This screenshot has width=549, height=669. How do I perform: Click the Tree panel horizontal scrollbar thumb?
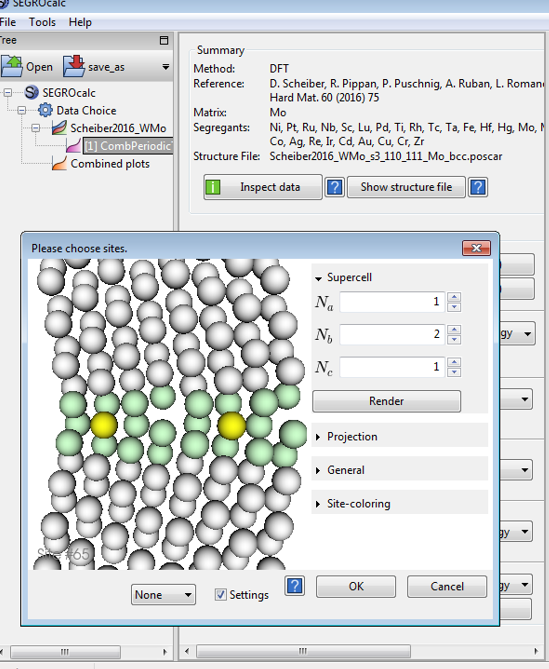[x=65, y=652]
